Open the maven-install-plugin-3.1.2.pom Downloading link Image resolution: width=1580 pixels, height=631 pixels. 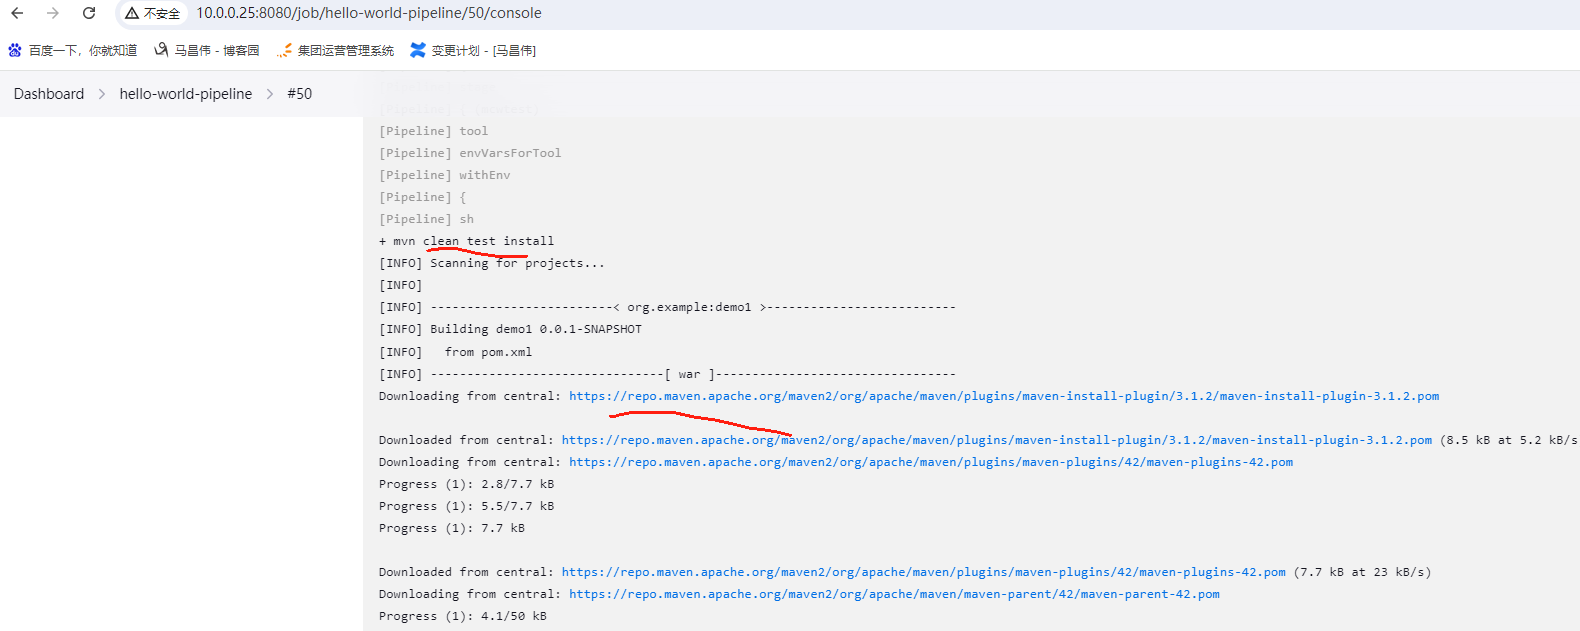coord(1004,396)
